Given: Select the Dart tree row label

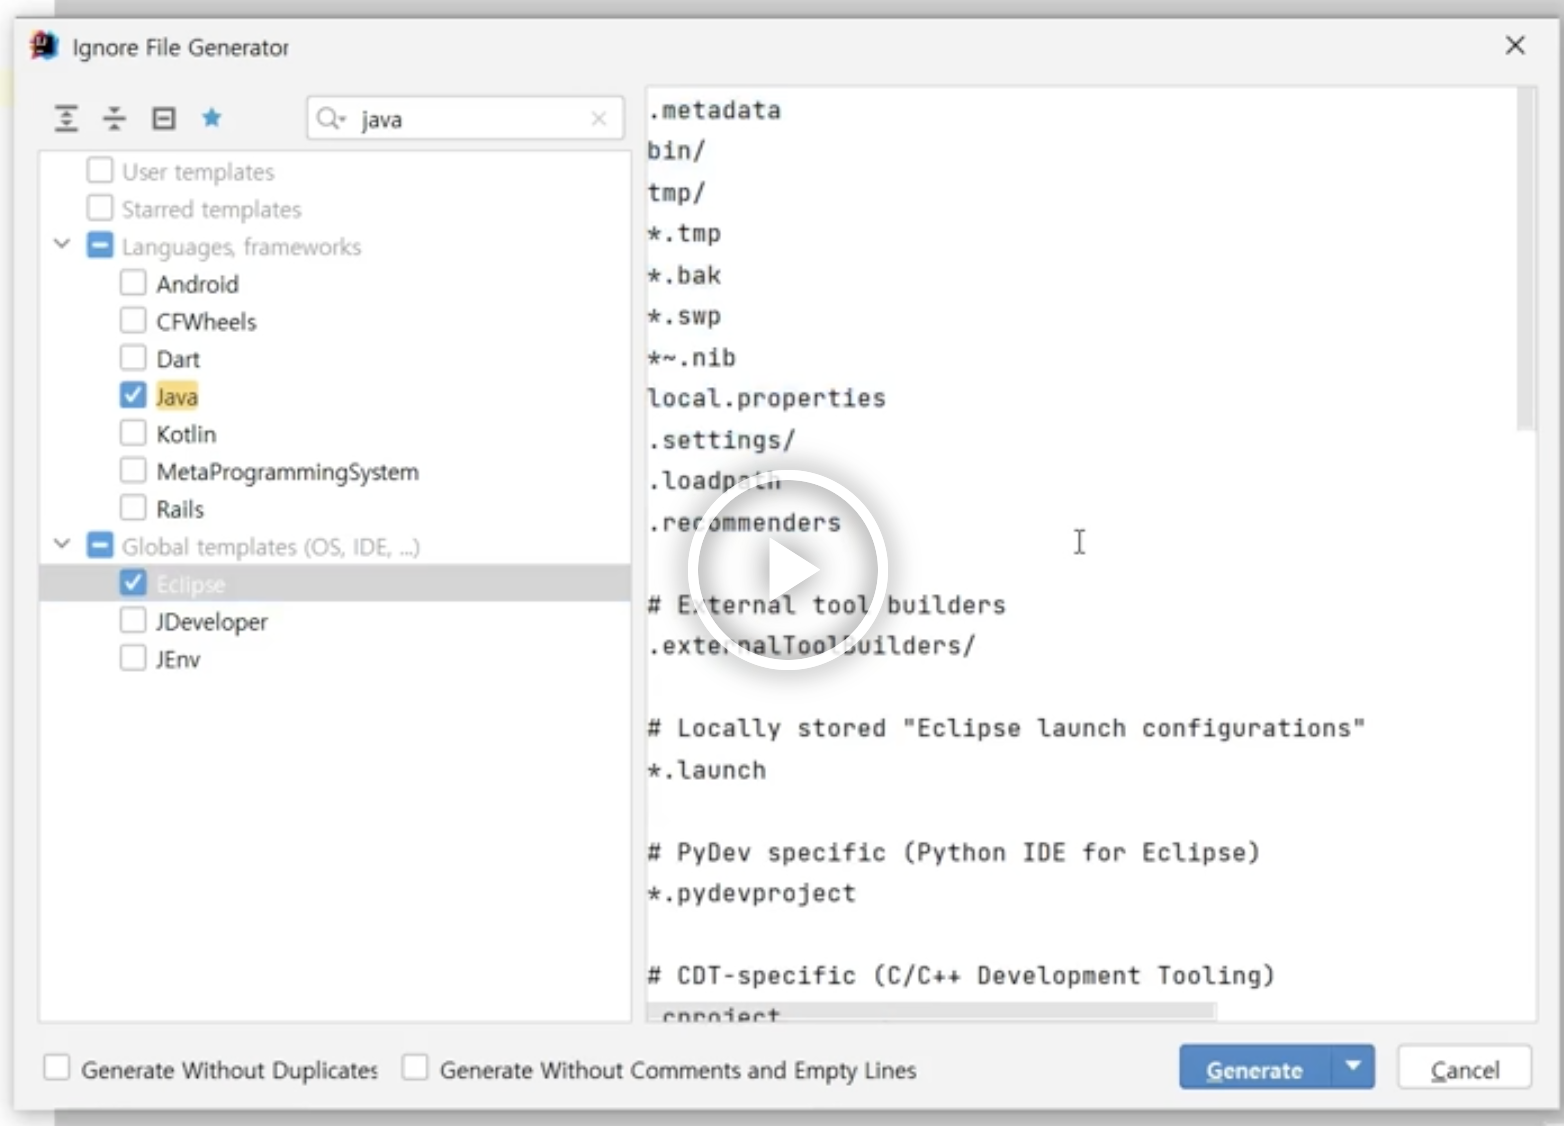Looking at the screenshot, I should tap(178, 359).
